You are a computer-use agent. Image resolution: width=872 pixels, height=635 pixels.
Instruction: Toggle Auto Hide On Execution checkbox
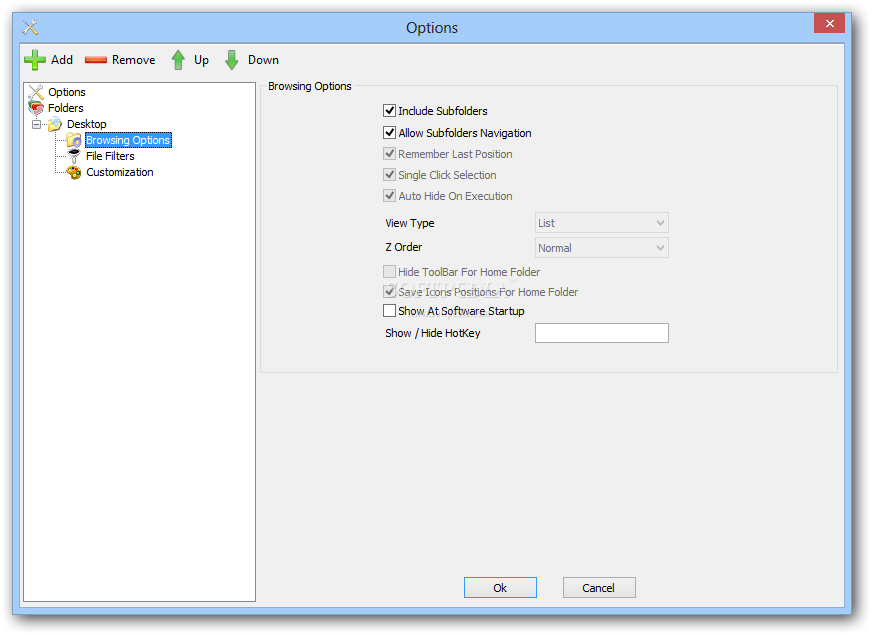coord(389,196)
